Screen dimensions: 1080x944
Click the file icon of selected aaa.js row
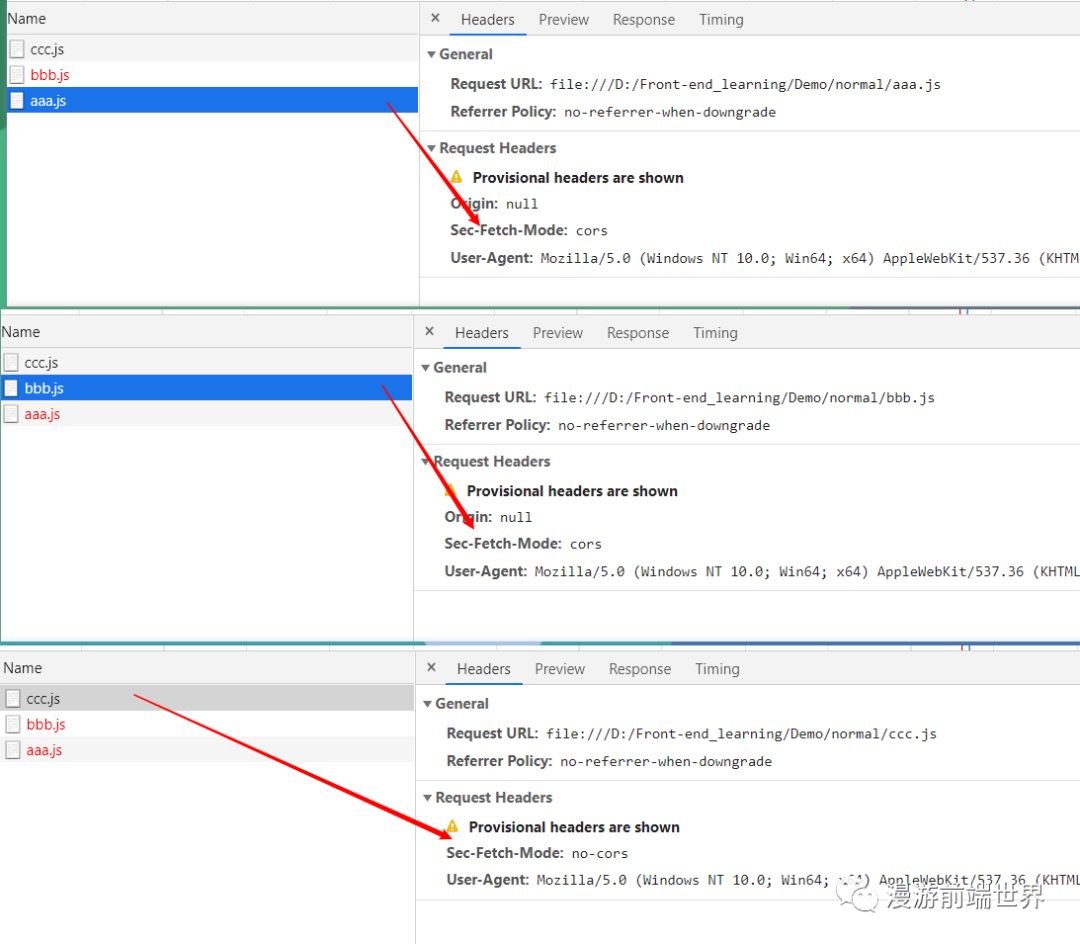click(x=17, y=101)
